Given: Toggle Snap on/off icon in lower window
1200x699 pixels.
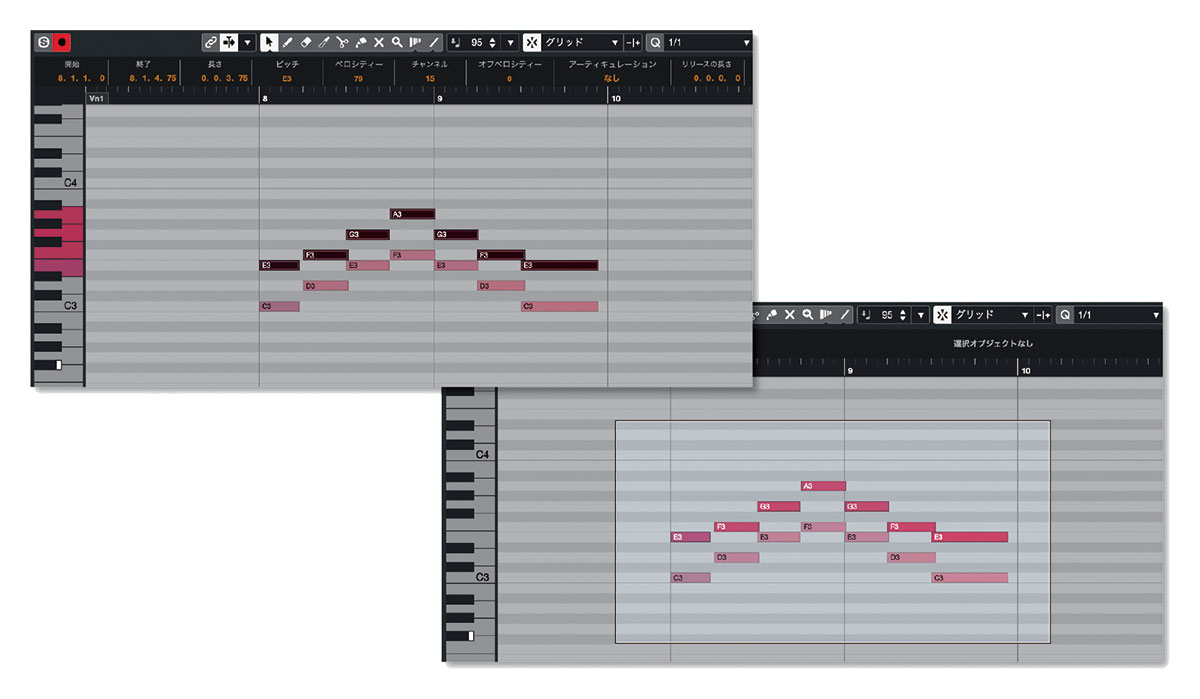Looking at the screenshot, I should point(943,314).
